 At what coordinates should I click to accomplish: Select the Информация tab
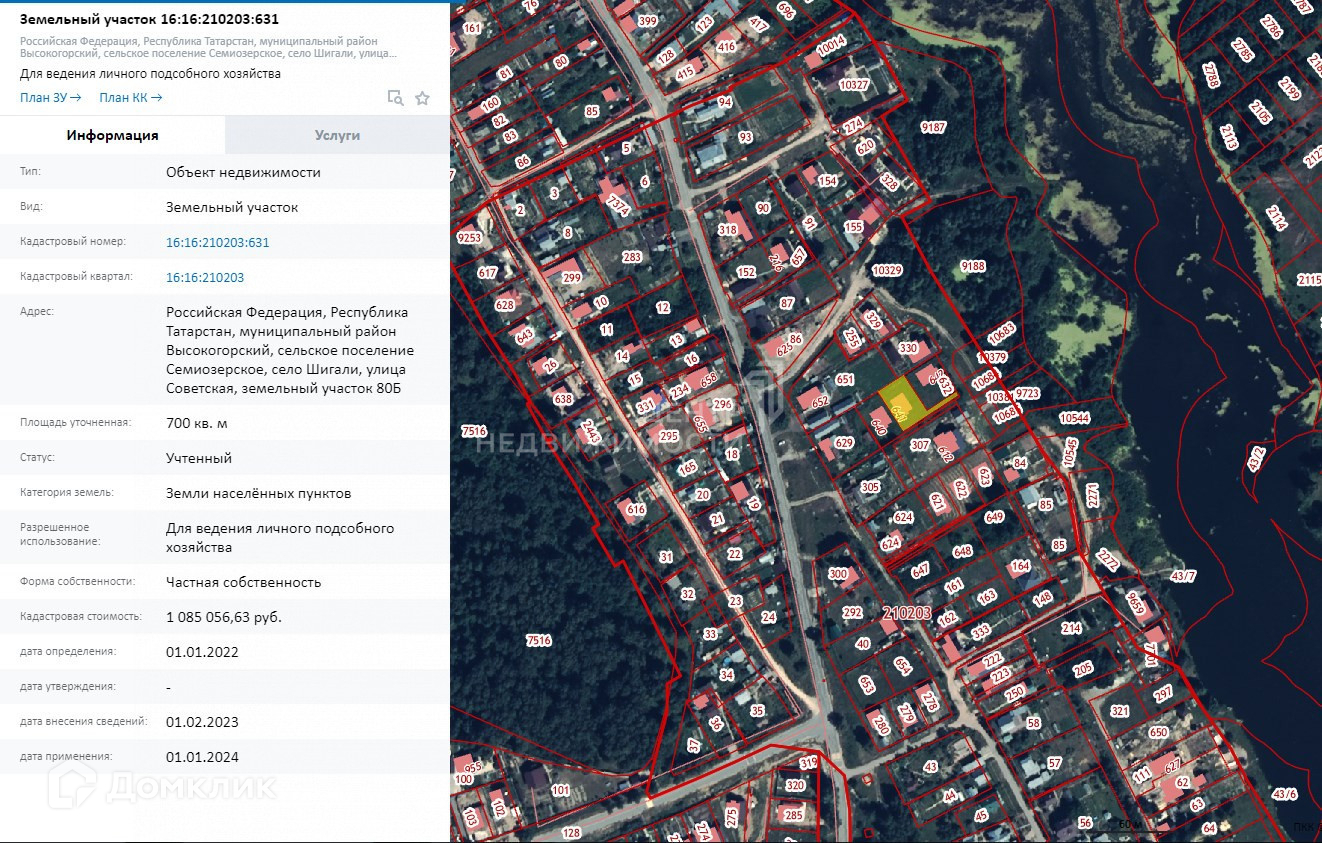[112, 135]
